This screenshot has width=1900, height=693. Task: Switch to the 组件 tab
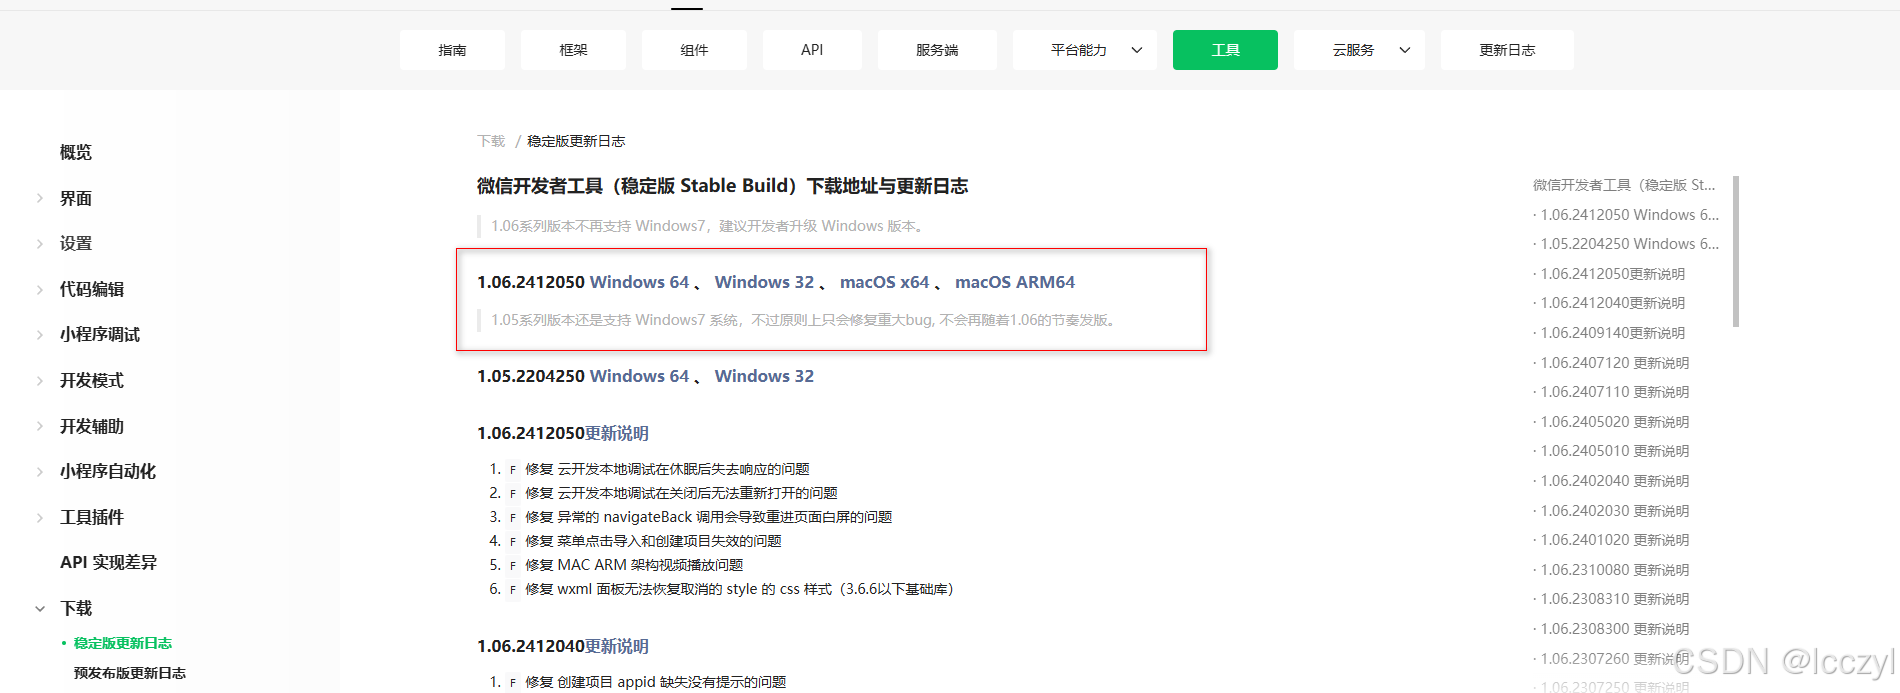pos(694,50)
